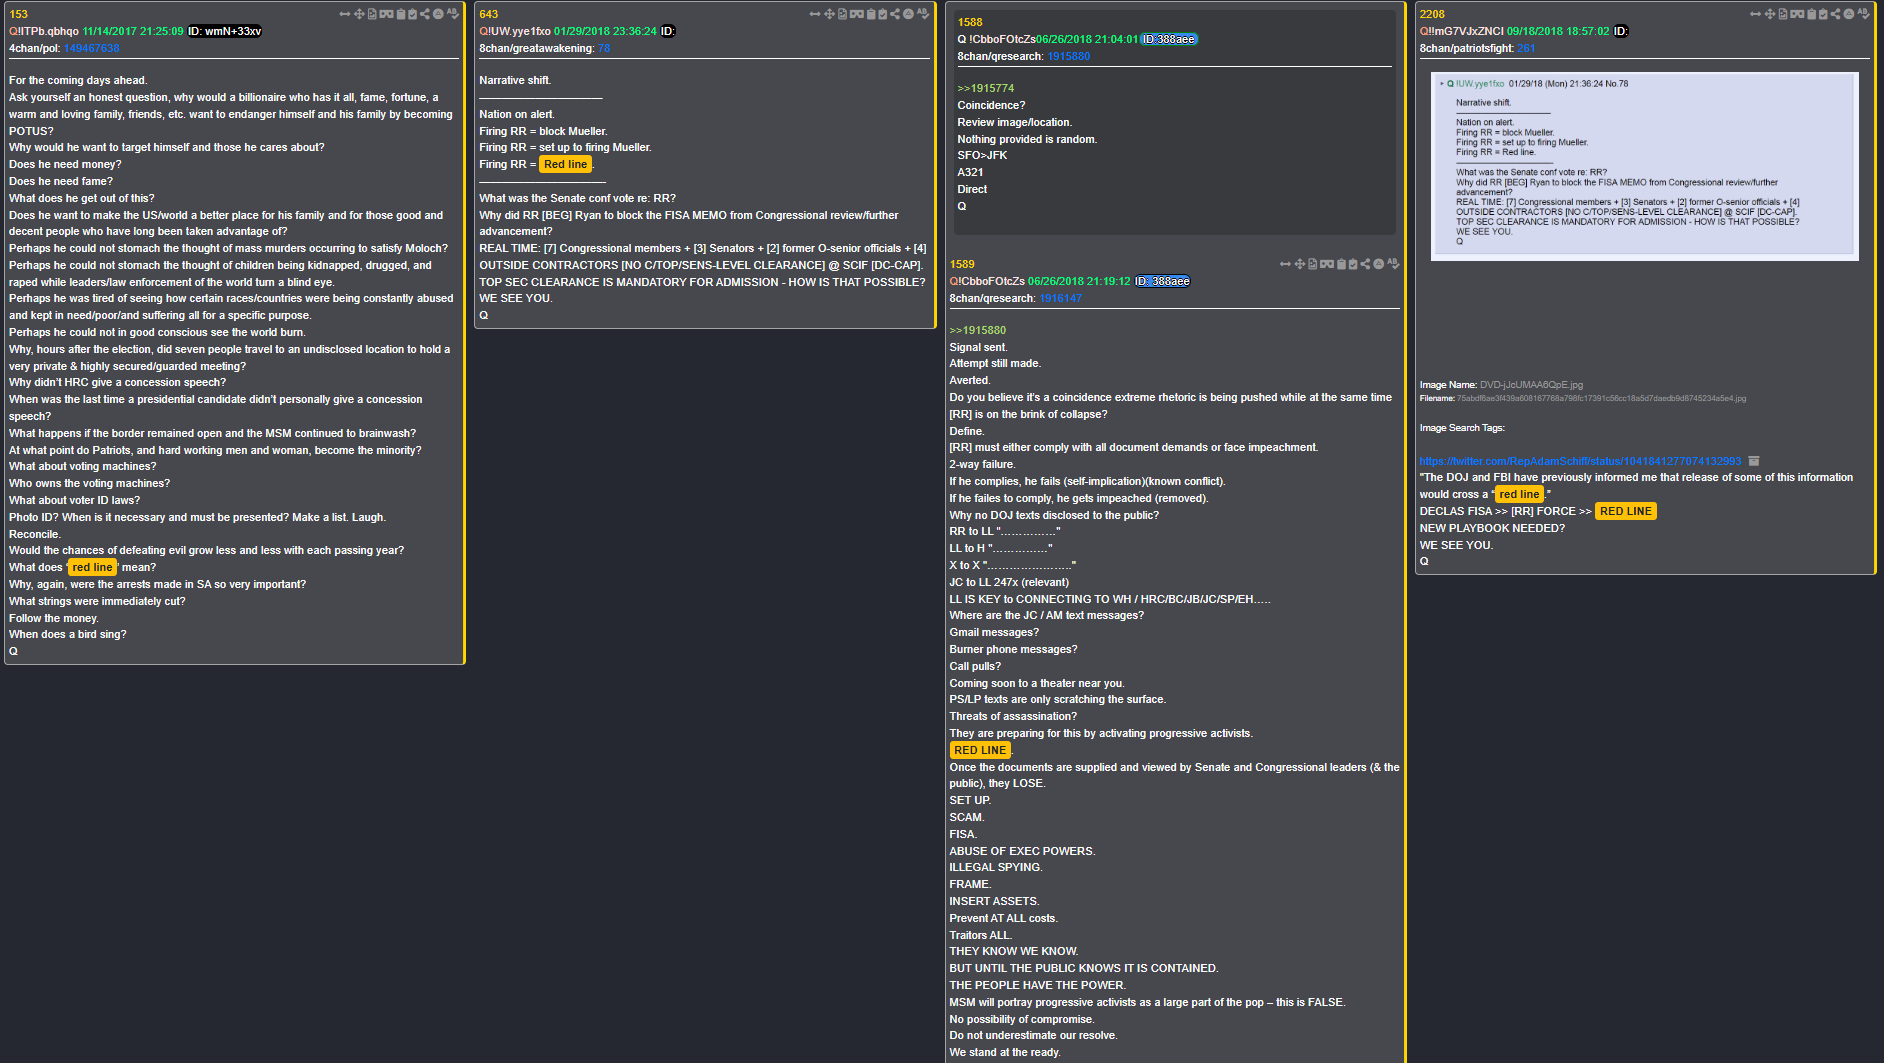Click the circled triangle icon on post 153
This screenshot has width=1884, height=1063.
438,14
